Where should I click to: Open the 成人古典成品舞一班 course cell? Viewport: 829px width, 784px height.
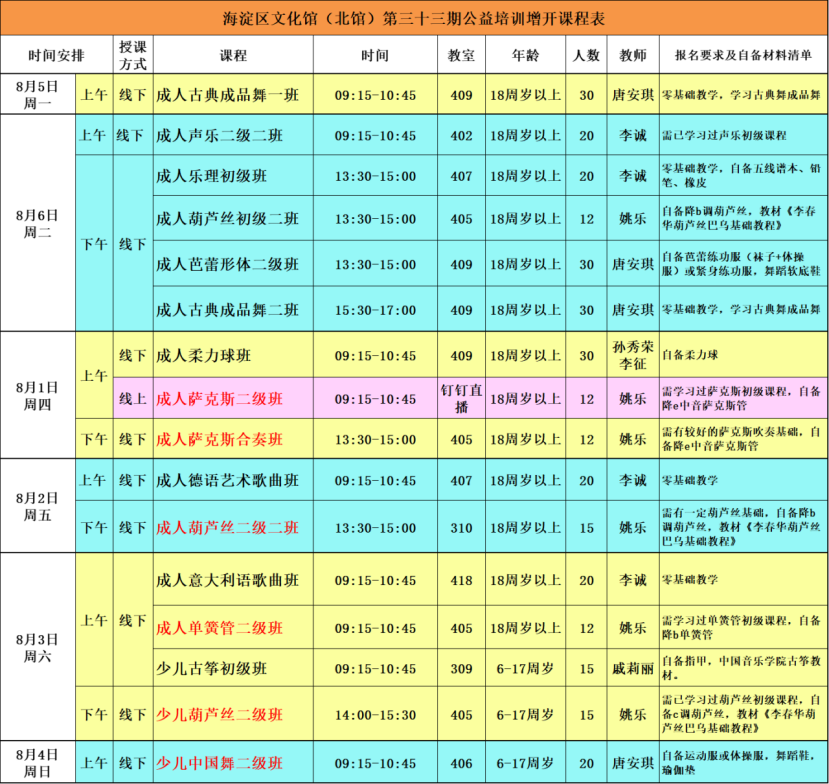(228, 95)
